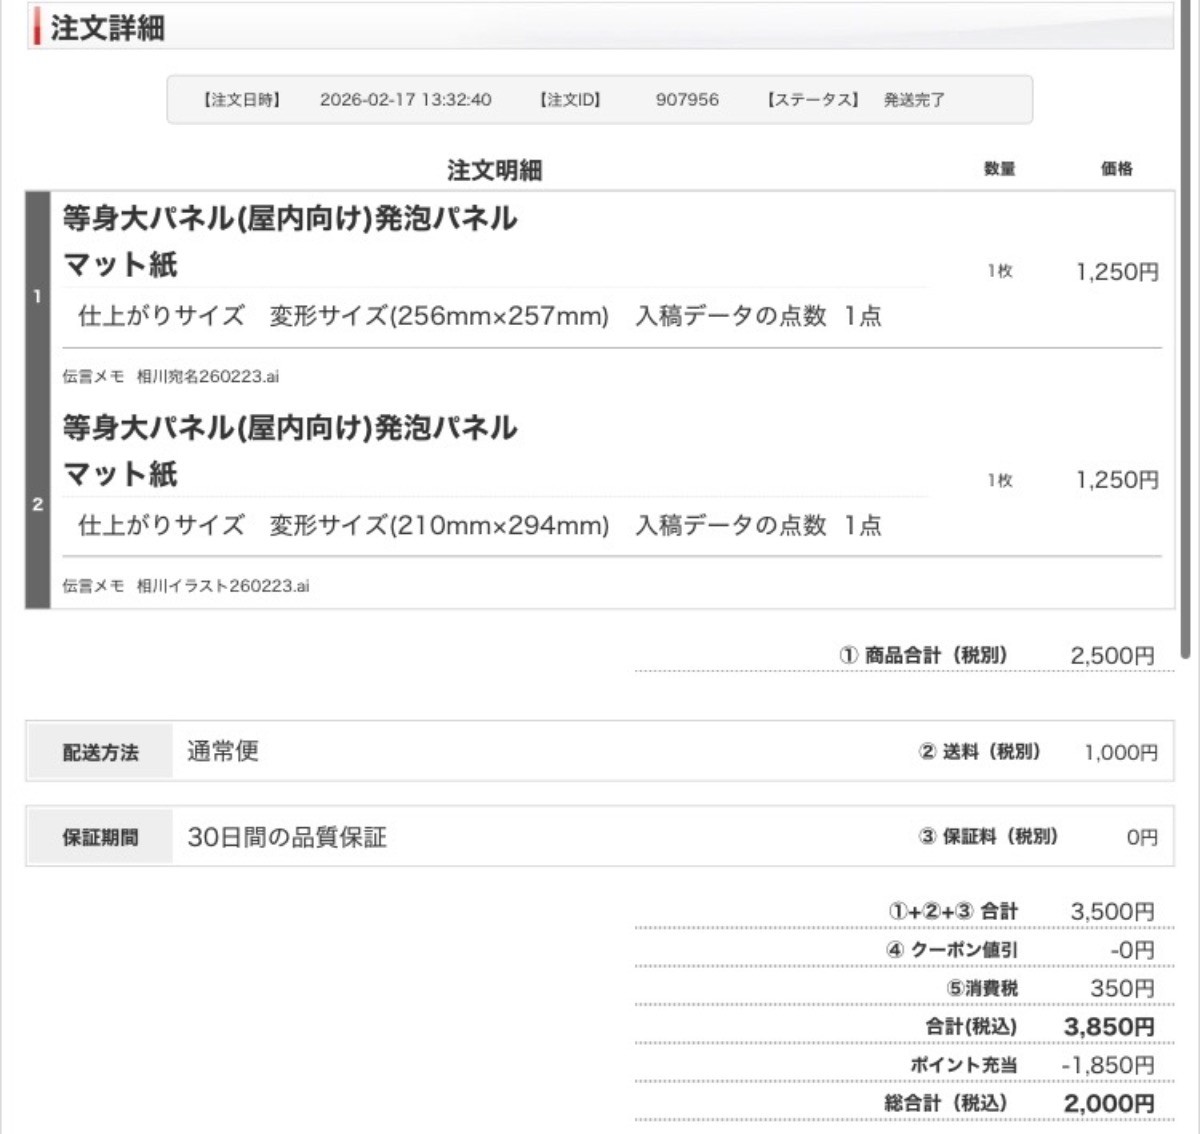Viewport: 1200px width, 1134px height.
Task: Click the 注文詳細 page heading
Action: pyautogui.click(x=108, y=28)
